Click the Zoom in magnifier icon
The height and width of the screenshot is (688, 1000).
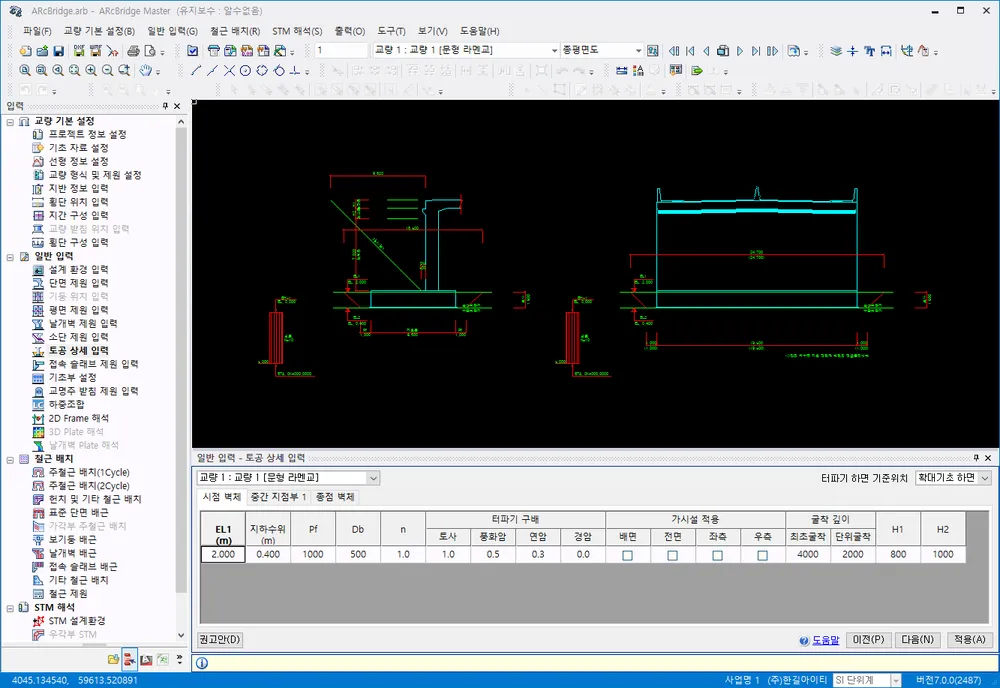coord(91,71)
